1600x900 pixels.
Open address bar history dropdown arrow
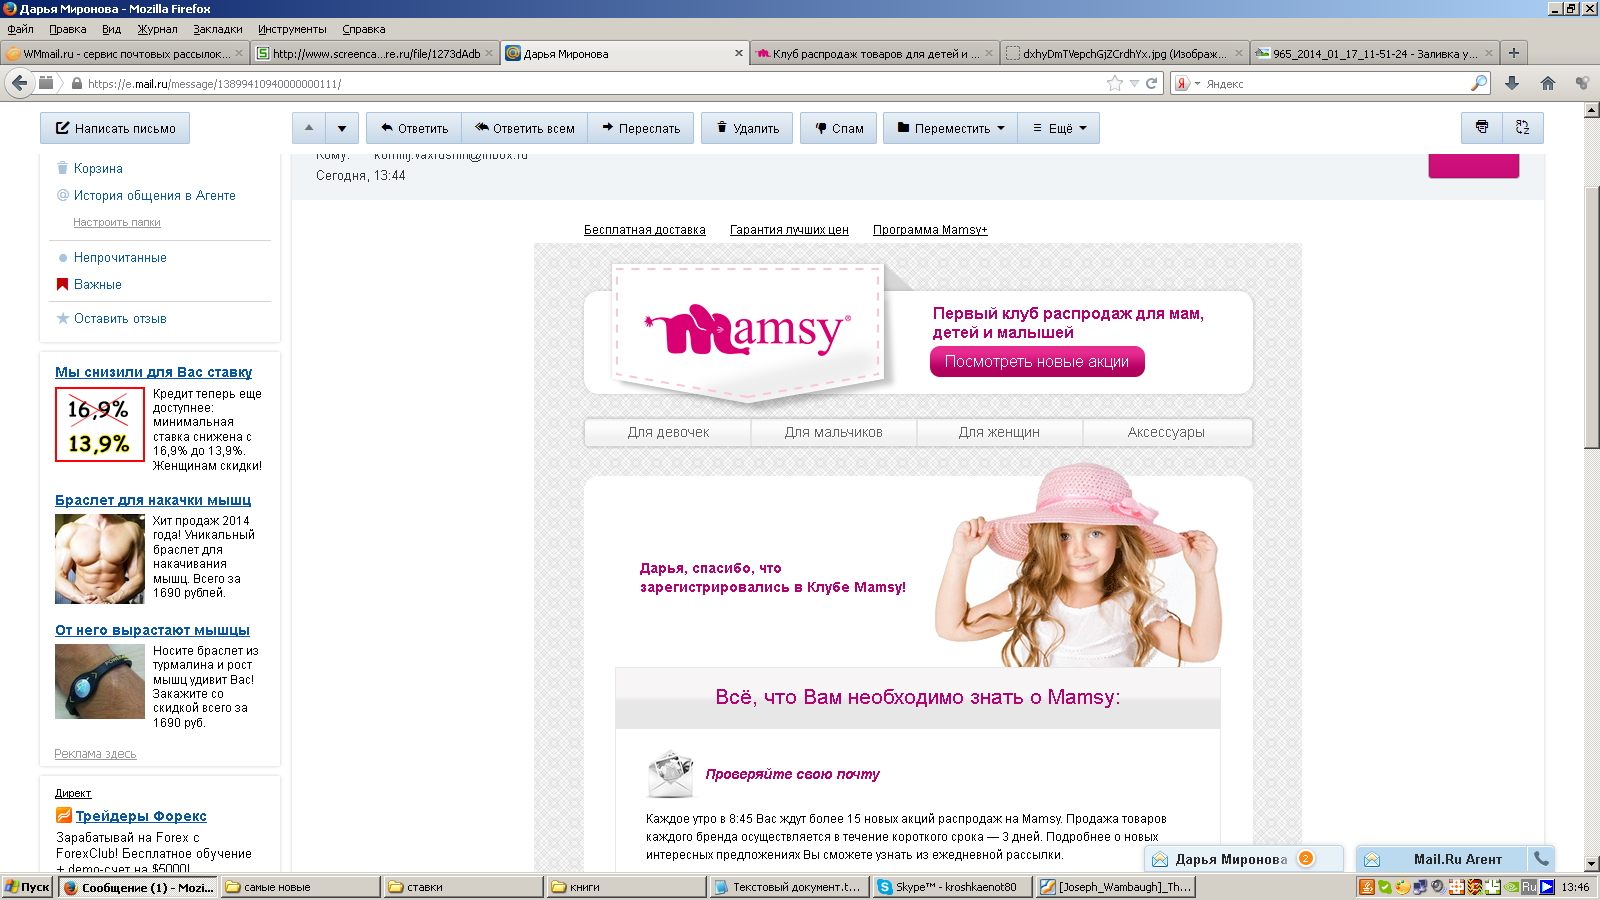coord(1134,84)
